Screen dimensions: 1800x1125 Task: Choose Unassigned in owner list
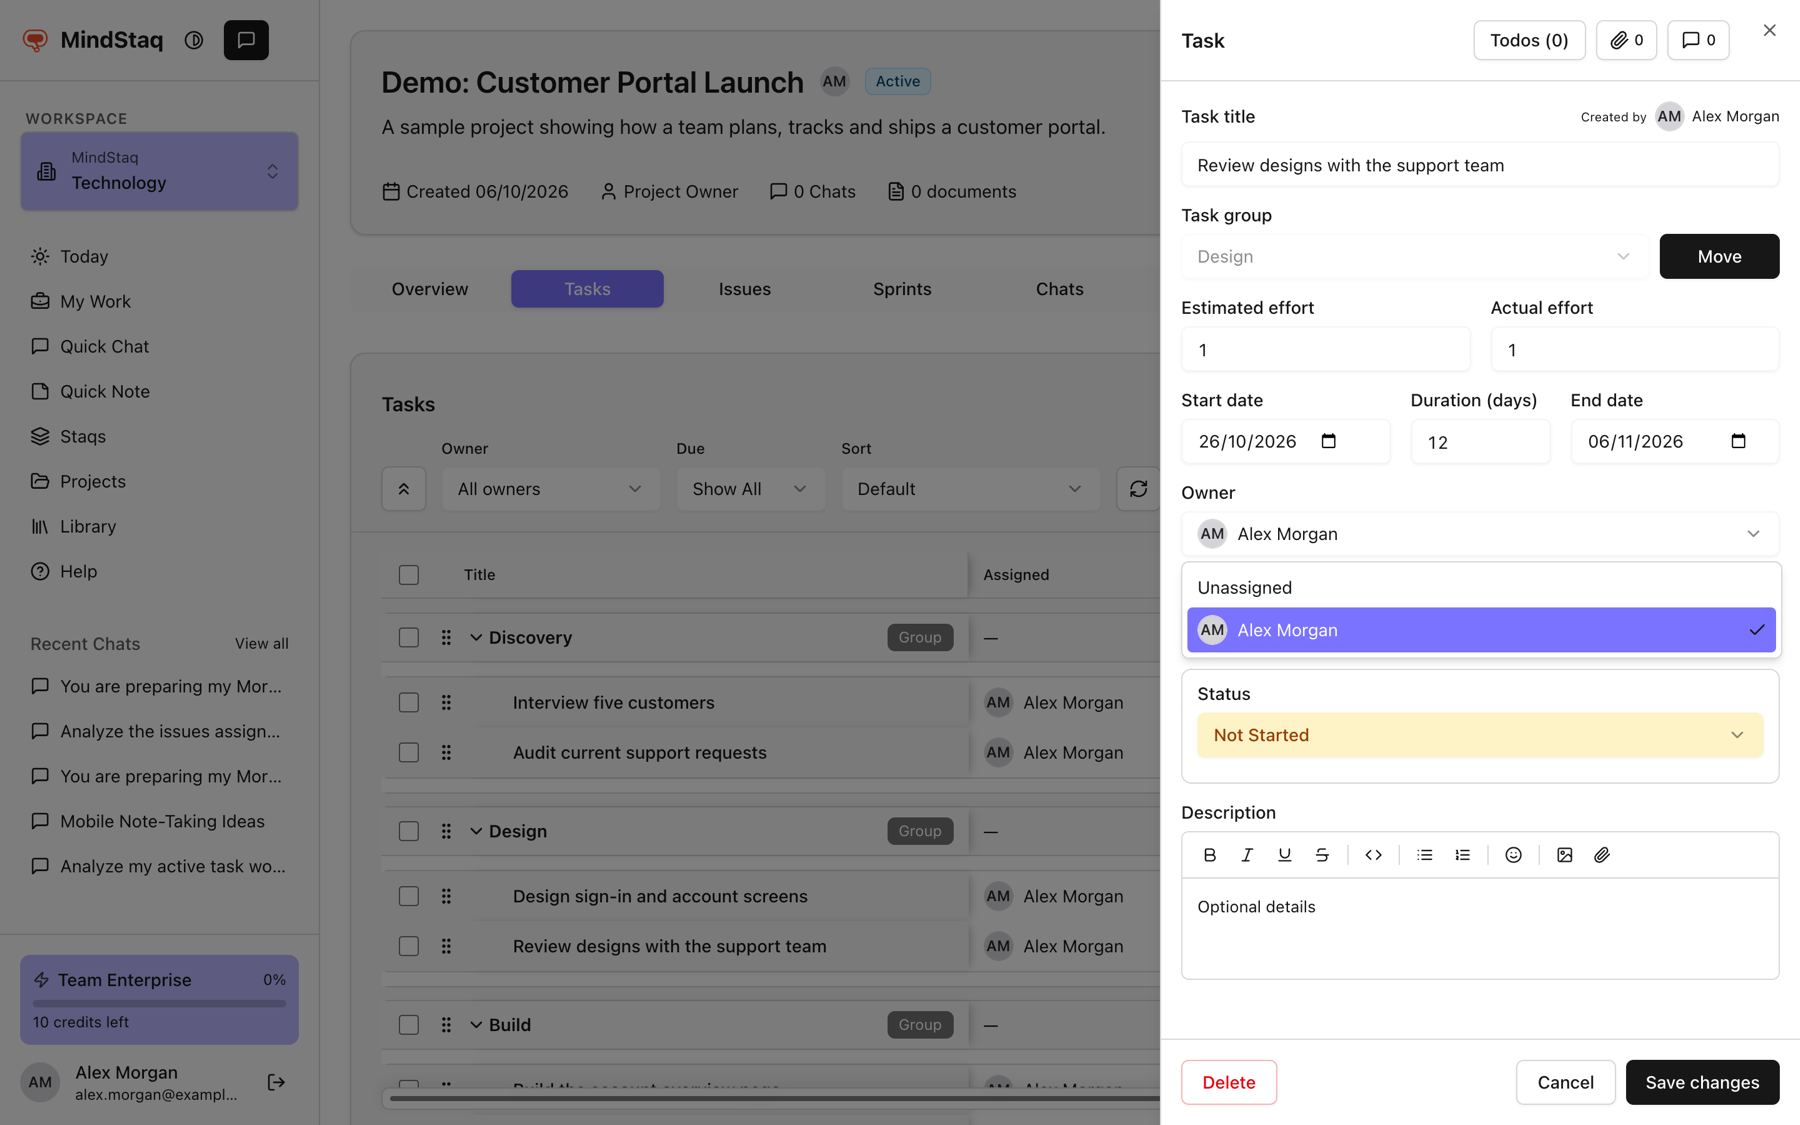pyautogui.click(x=1481, y=588)
